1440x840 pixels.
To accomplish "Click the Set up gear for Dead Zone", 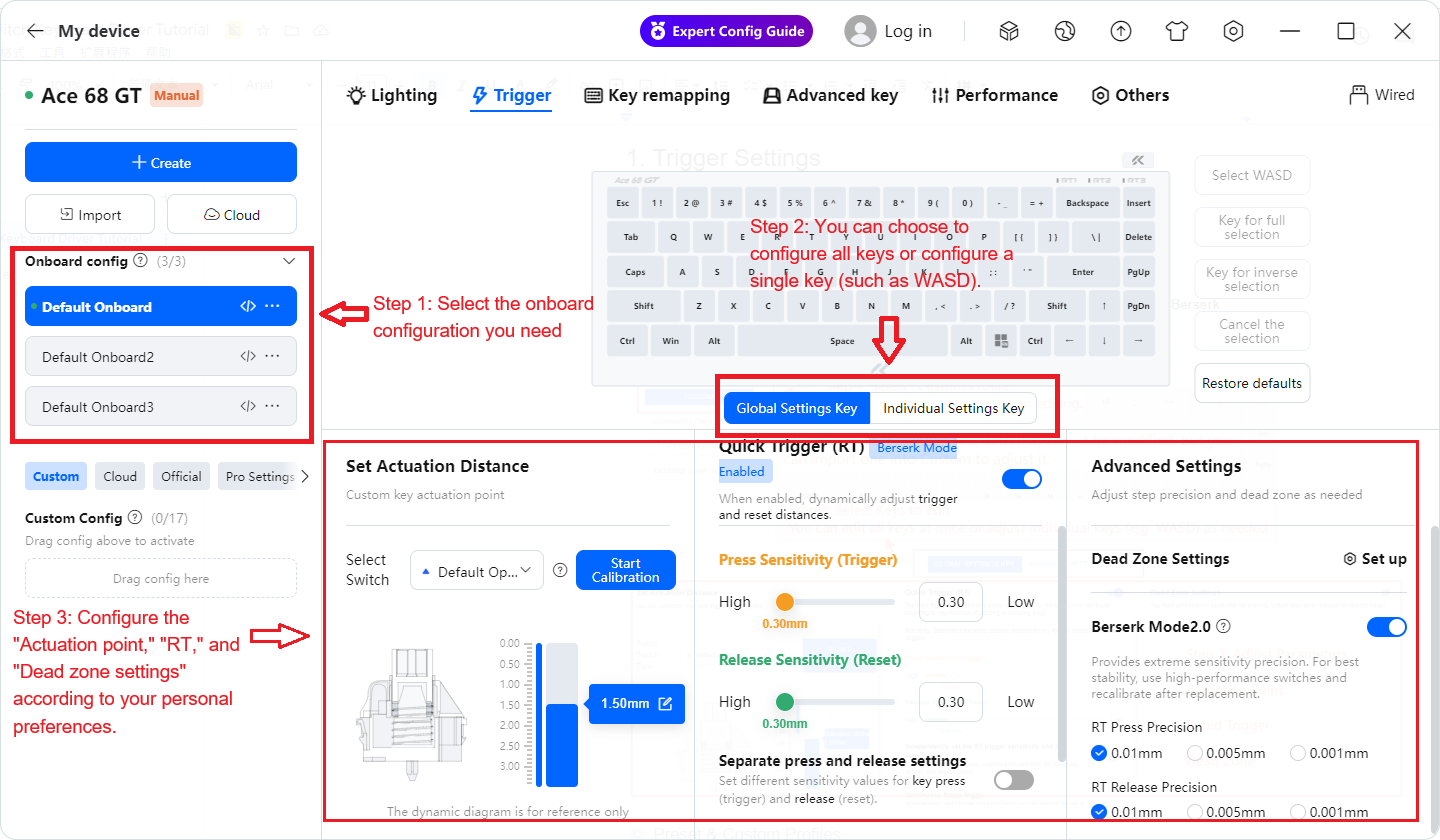I will coord(1376,559).
